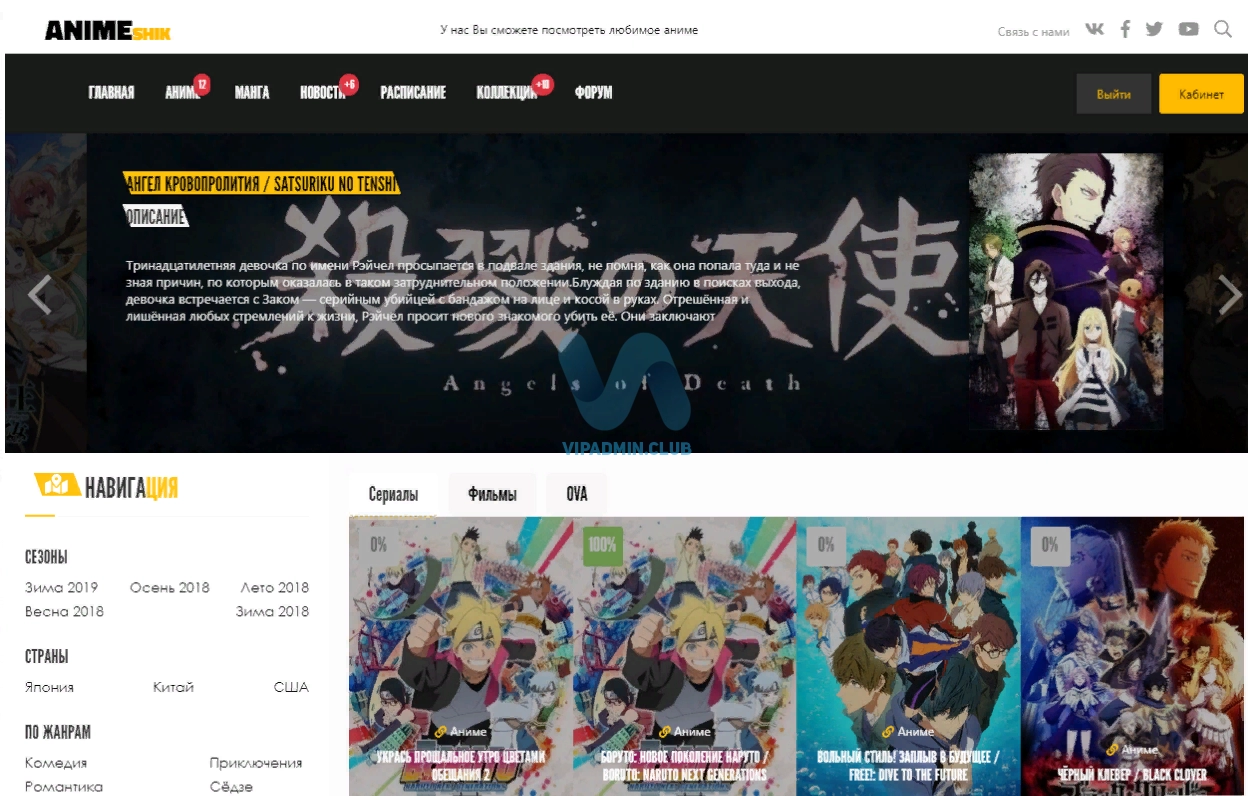Click the Выйти logout button

[1114, 94]
